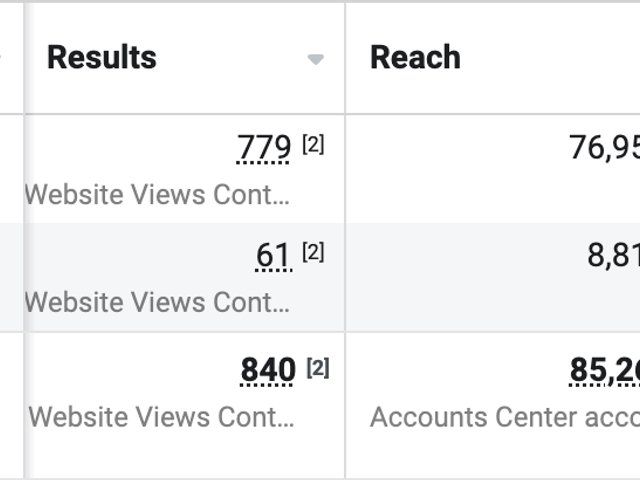Click the Reach column header
640x480 pixels.
click(x=415, y=58)
